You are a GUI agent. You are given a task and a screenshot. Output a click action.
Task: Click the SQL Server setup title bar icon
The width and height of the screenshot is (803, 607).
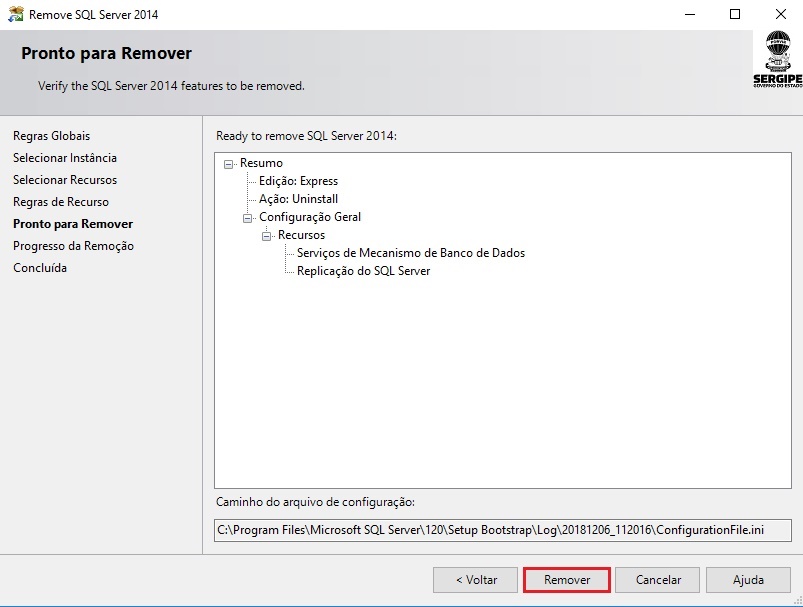click(15, 15)
